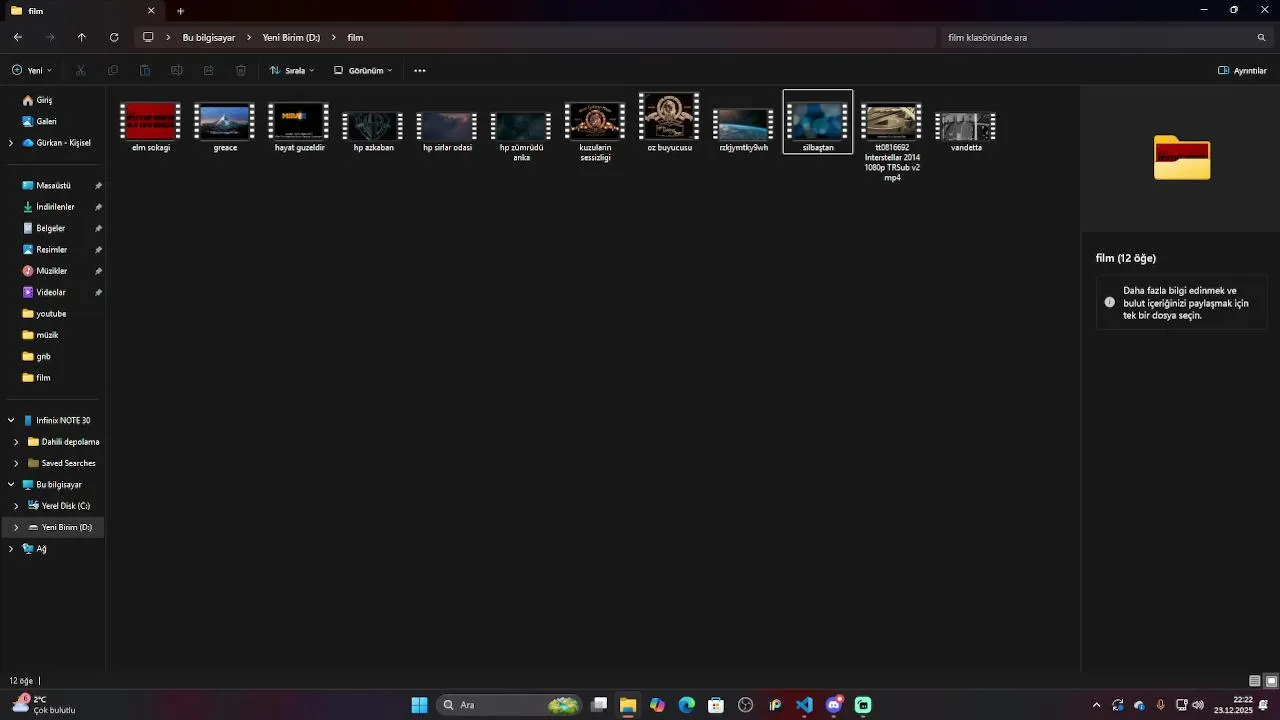Open Resimler quick access folder
The width and height of the screenshot is (1280, 720).
coord(52,250)
